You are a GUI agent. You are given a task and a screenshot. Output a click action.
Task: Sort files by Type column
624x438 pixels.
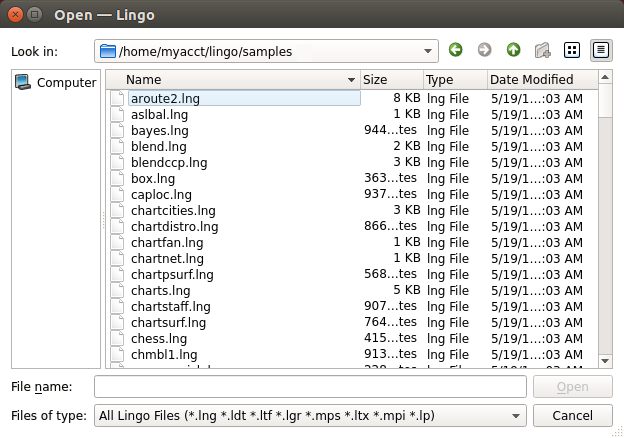coord(456,80)
